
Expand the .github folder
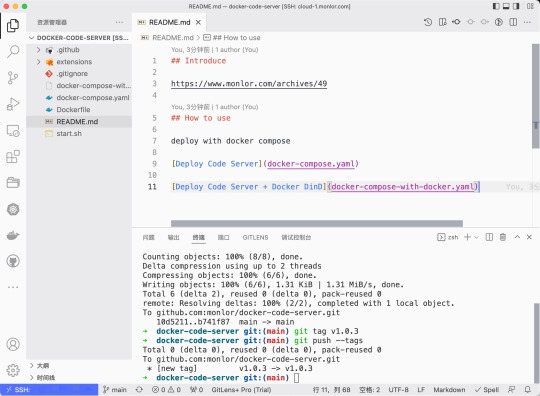click(x=39, y=50)
